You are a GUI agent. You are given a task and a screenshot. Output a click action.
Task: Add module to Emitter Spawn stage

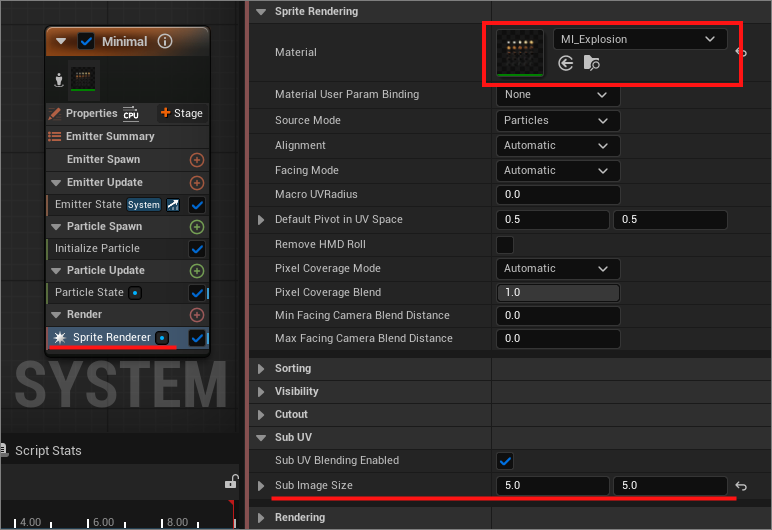click(197, 160)
